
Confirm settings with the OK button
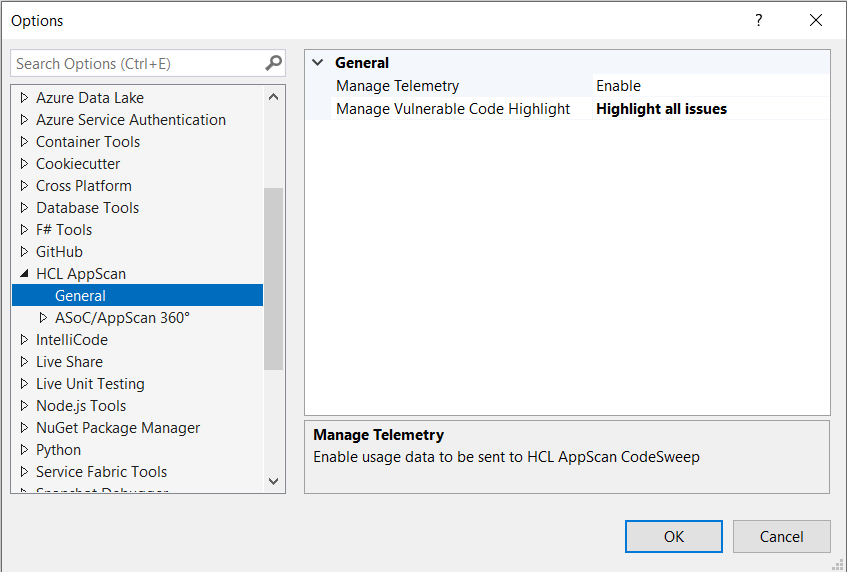click(x=674, y=536)
